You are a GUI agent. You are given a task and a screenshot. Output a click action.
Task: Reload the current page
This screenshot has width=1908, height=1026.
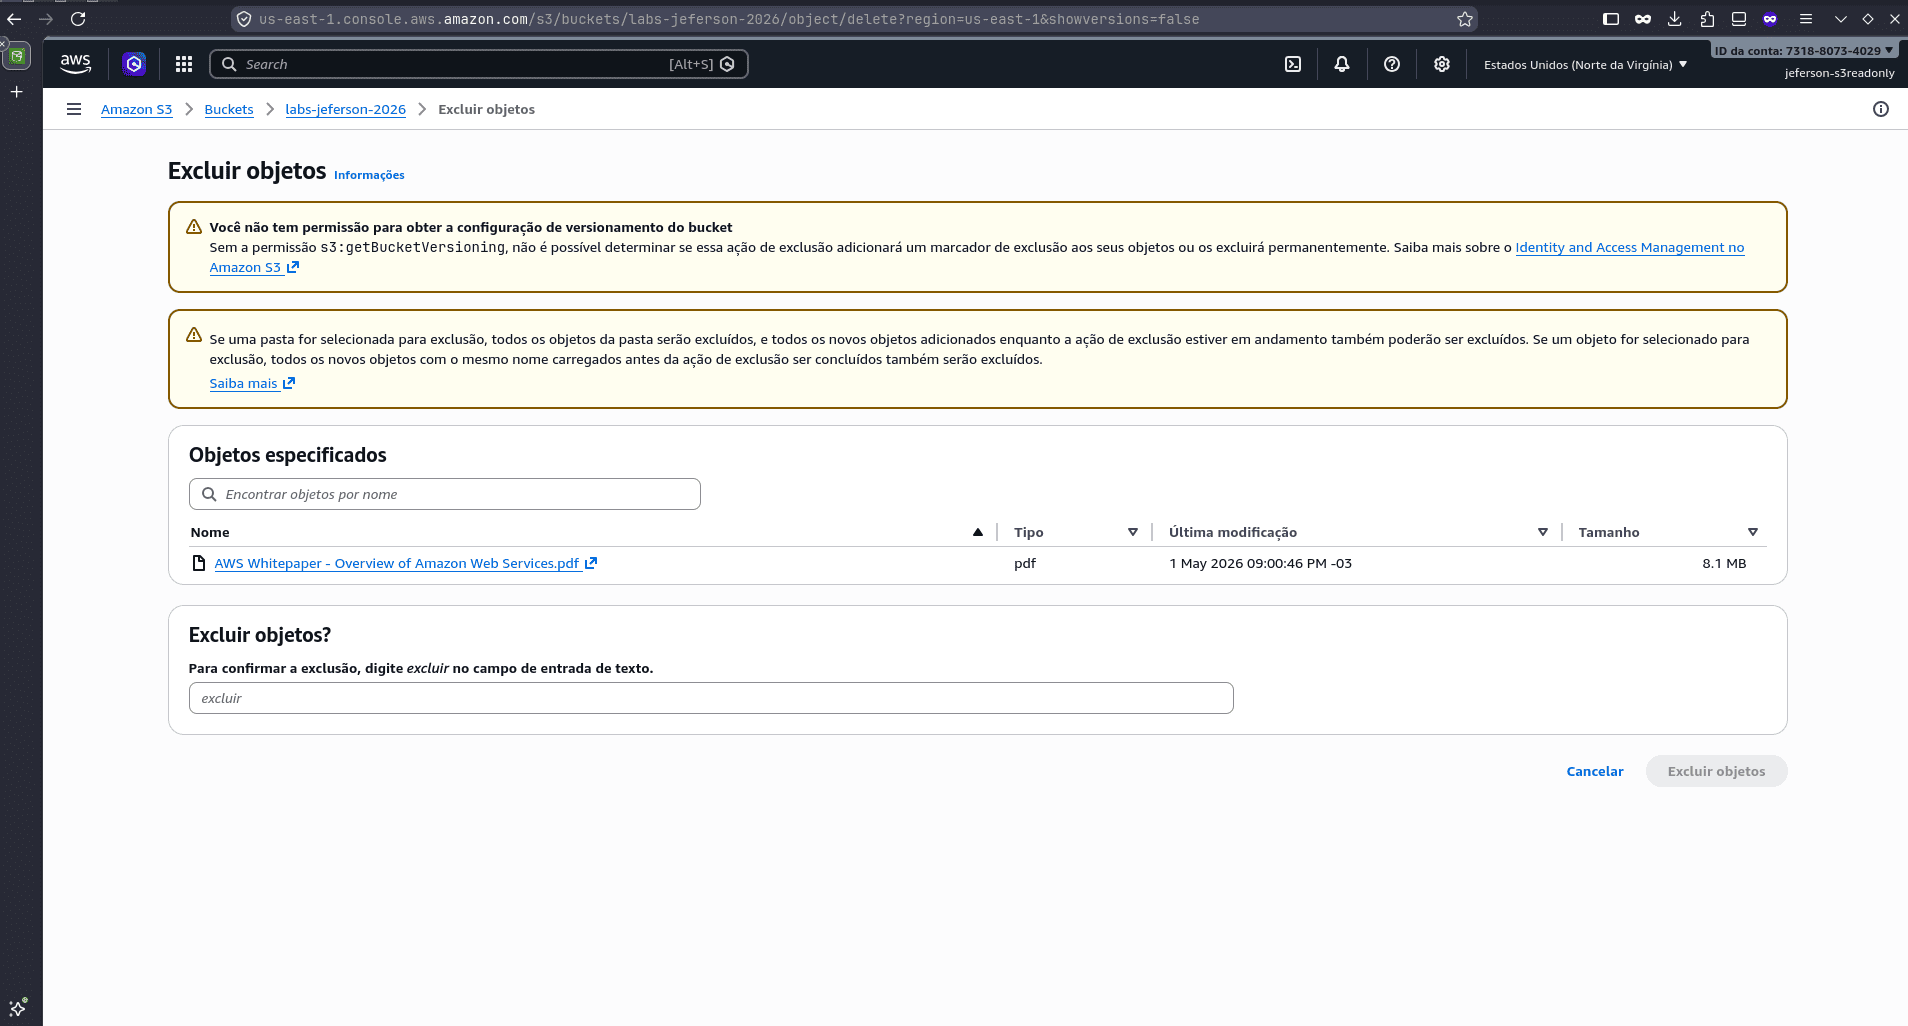point(78,19)
